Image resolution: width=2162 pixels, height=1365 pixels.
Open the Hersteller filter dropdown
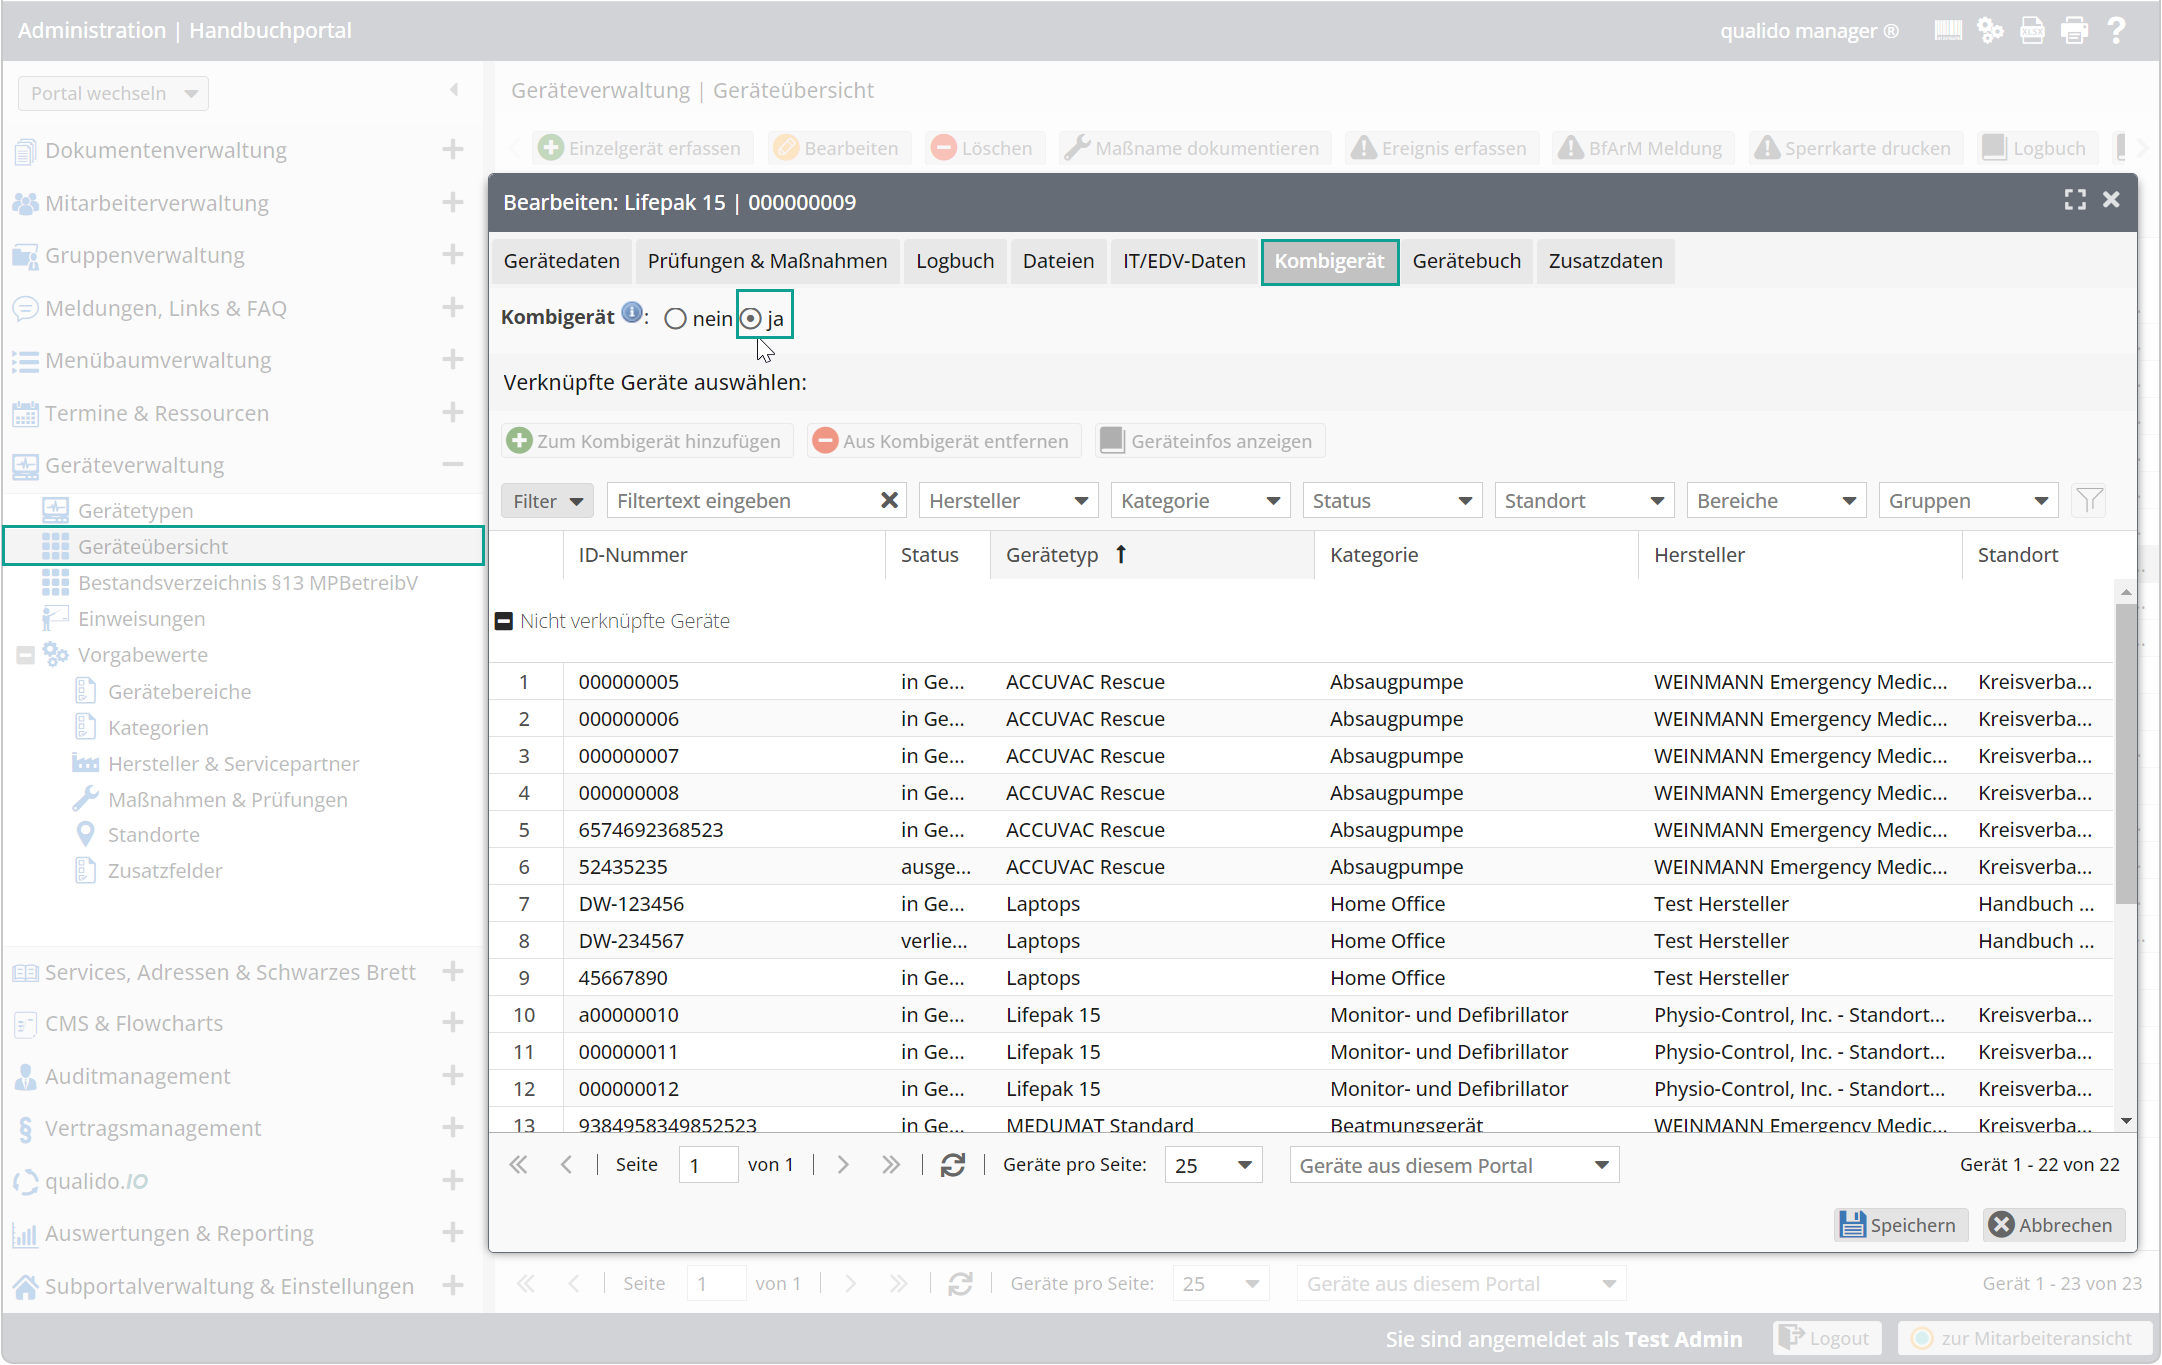pyautogui.click(x=1008, y=500)
